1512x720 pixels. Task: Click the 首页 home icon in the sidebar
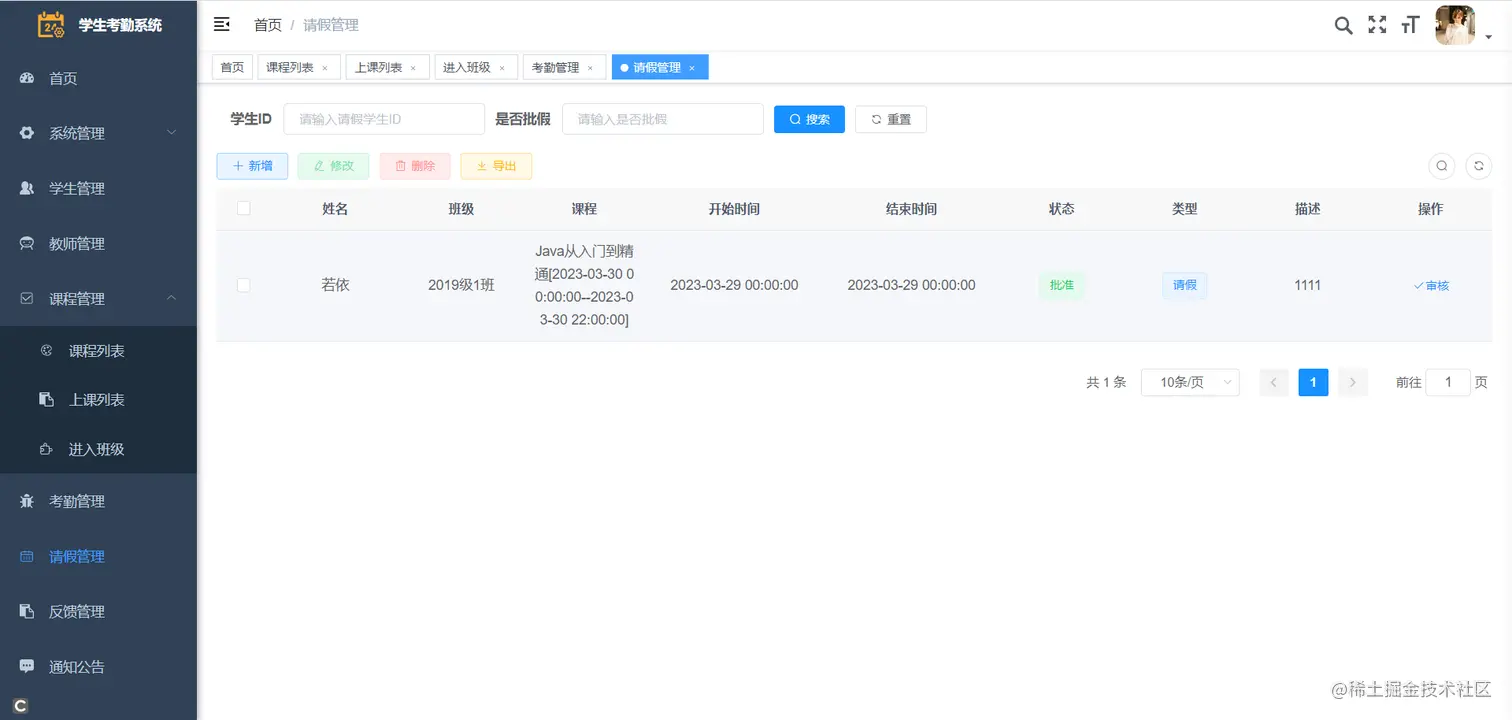point(25,78)
